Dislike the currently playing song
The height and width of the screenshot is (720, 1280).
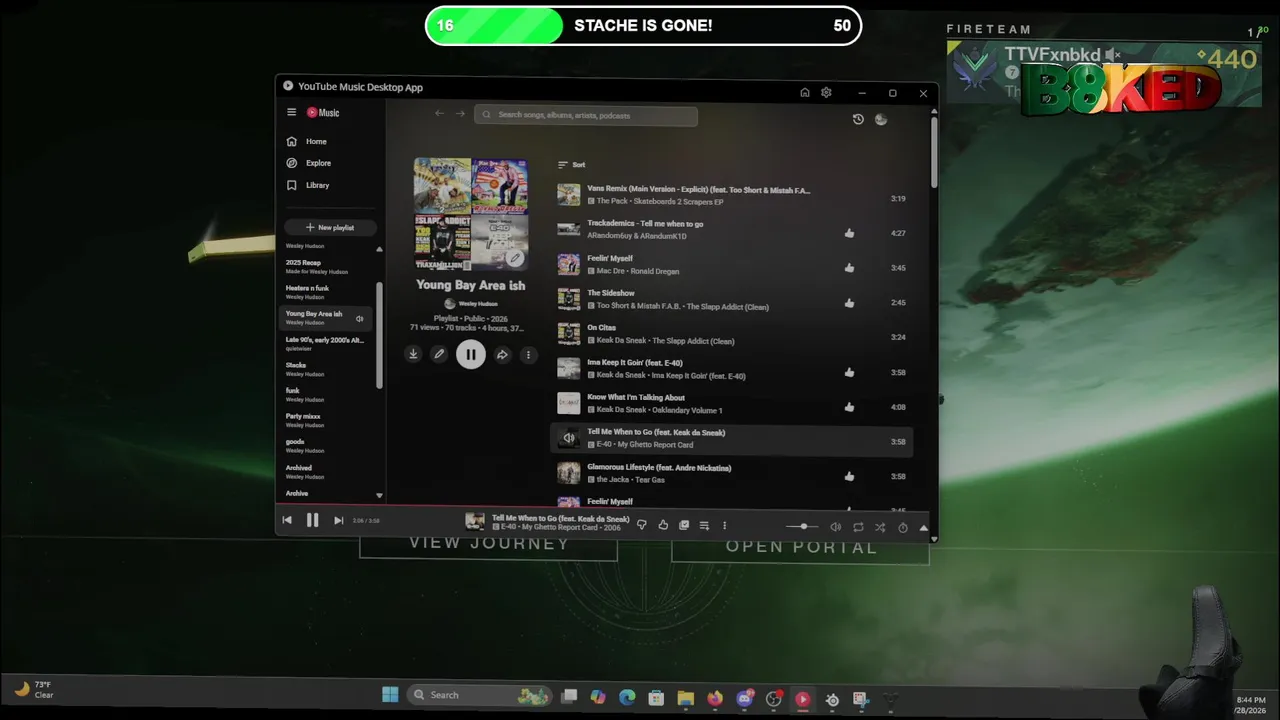pyautogui.click(x=642, y=525)
